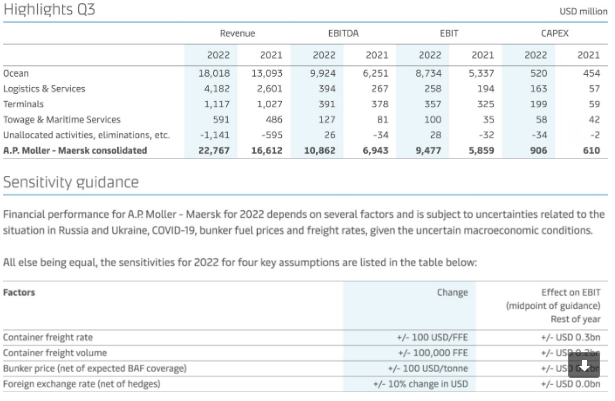Click Ocean CAPEX value 520
The width and height of the screenshot is (615, 401).
(539, 73)
